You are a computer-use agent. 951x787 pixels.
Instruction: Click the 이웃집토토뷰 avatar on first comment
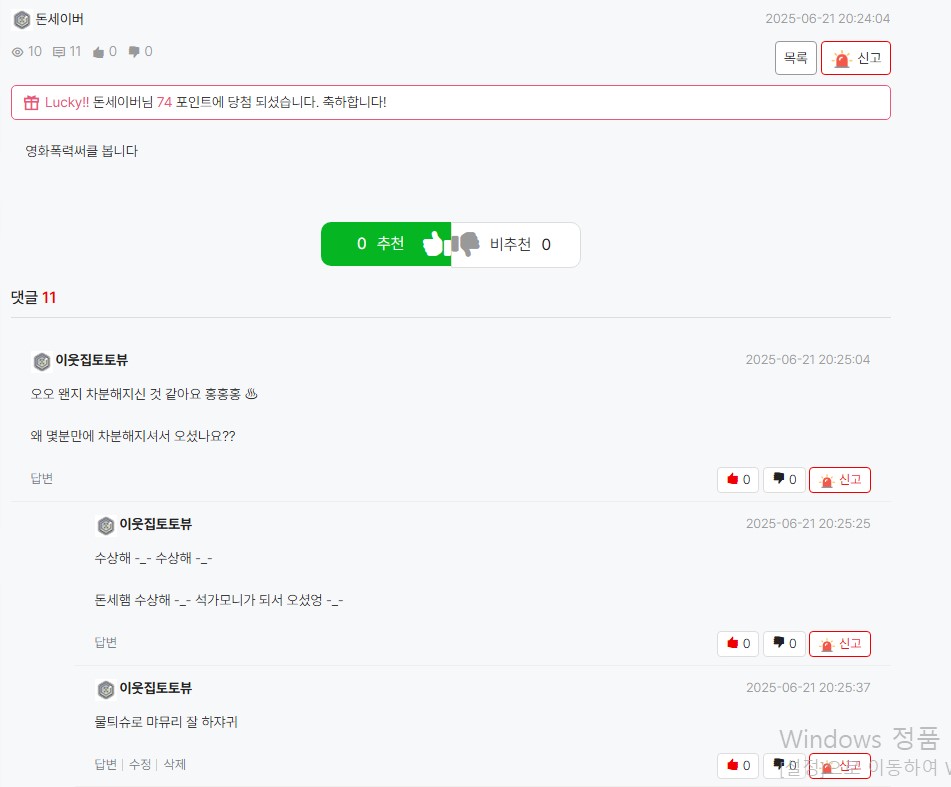42,362
